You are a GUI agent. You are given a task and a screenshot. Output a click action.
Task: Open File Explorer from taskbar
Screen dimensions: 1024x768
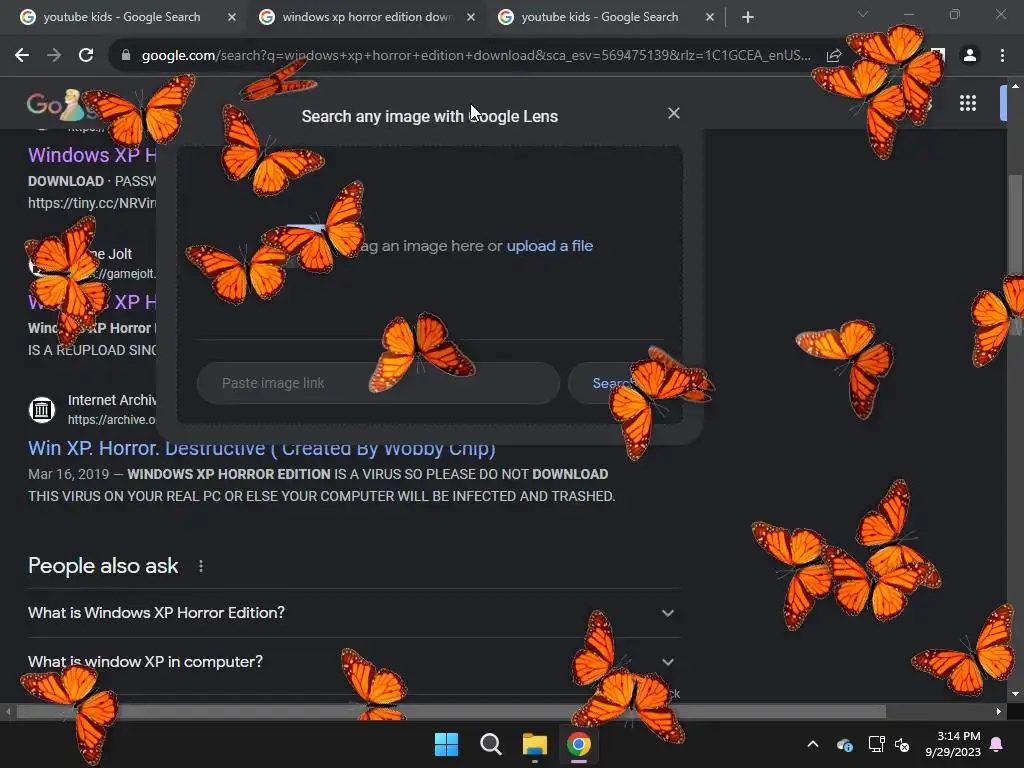535,744
